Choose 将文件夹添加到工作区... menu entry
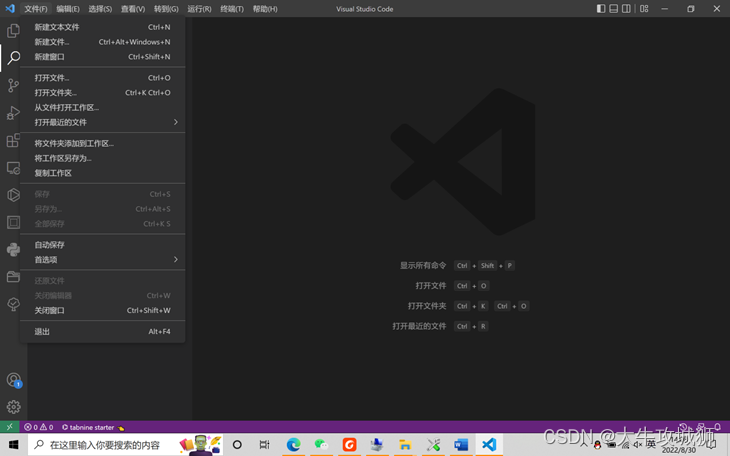The height and width of the screenshot is (456, 730). pyautogui.click(x=102, y=143)
